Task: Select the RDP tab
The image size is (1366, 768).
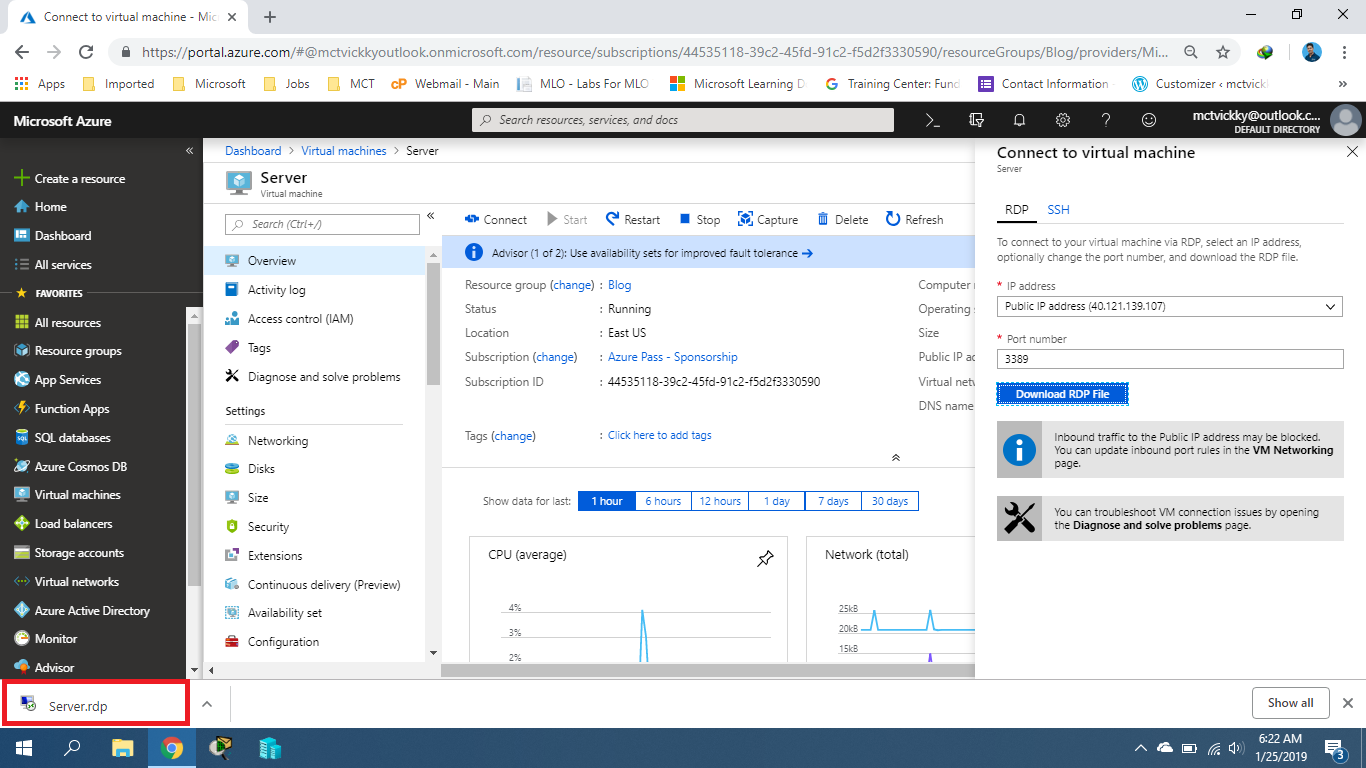Action: pos(1017,209)
